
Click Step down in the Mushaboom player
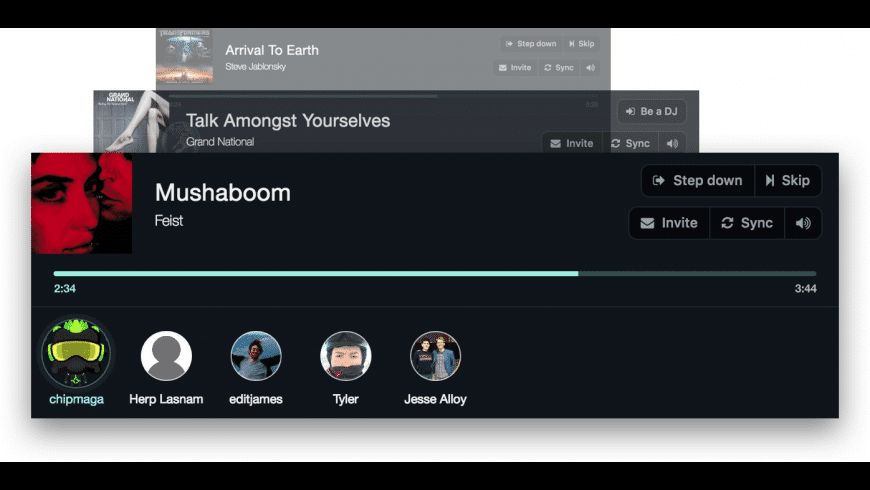click(697, 180)
